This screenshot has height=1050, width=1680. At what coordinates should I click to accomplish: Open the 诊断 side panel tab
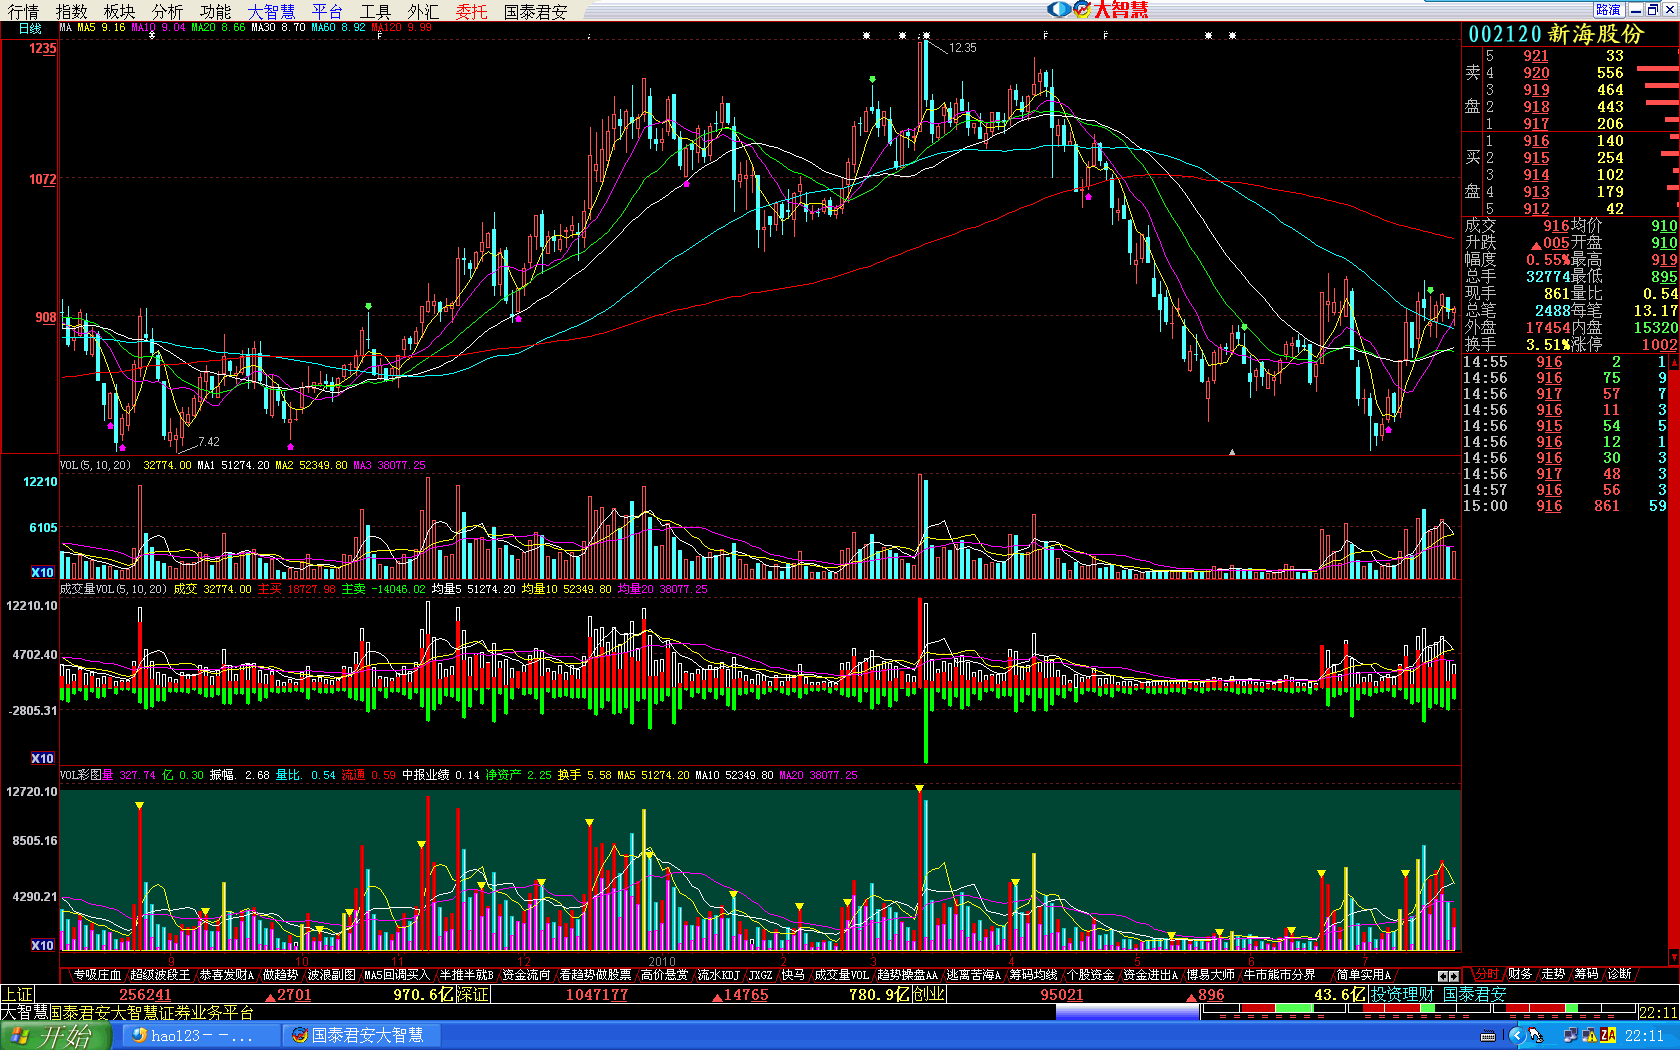tap(1619, 974)
